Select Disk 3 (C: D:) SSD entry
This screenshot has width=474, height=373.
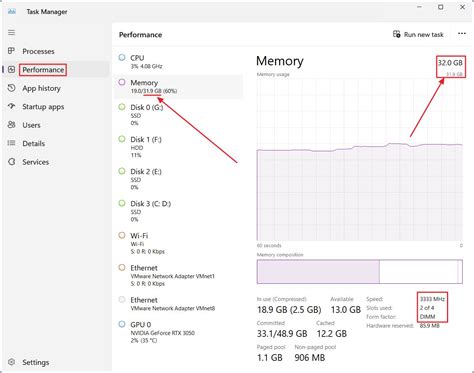(x=178, y=211)
